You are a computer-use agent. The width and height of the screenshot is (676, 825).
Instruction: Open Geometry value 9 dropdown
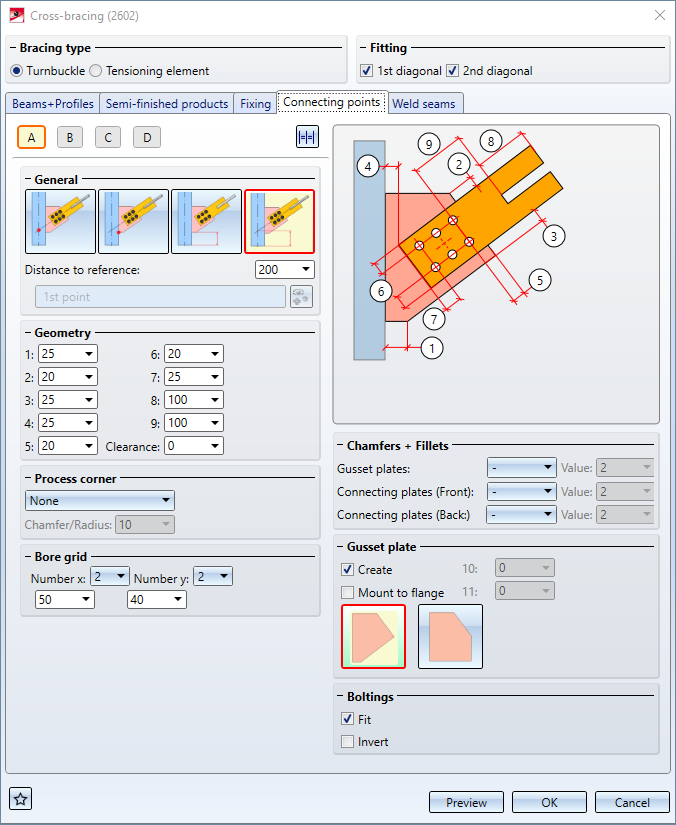pos(194,423)
